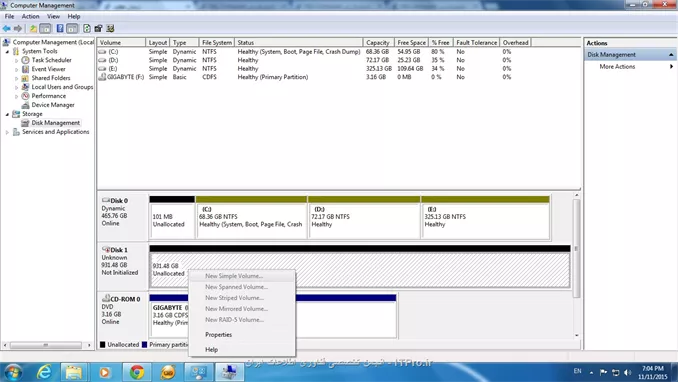Sort by the Volume column header
Image resolution: width=678 pixels, height=382 pixels.
tap(122, 42)
